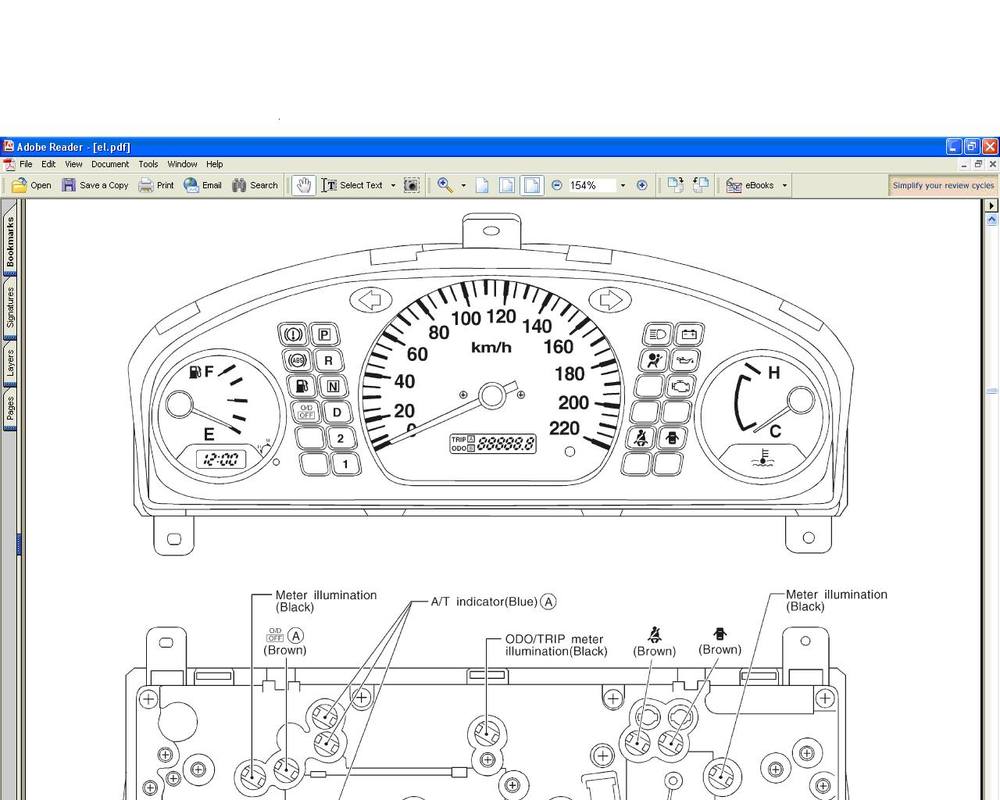
Task: Click the Search binoculars icon
Action: point(239,185)
